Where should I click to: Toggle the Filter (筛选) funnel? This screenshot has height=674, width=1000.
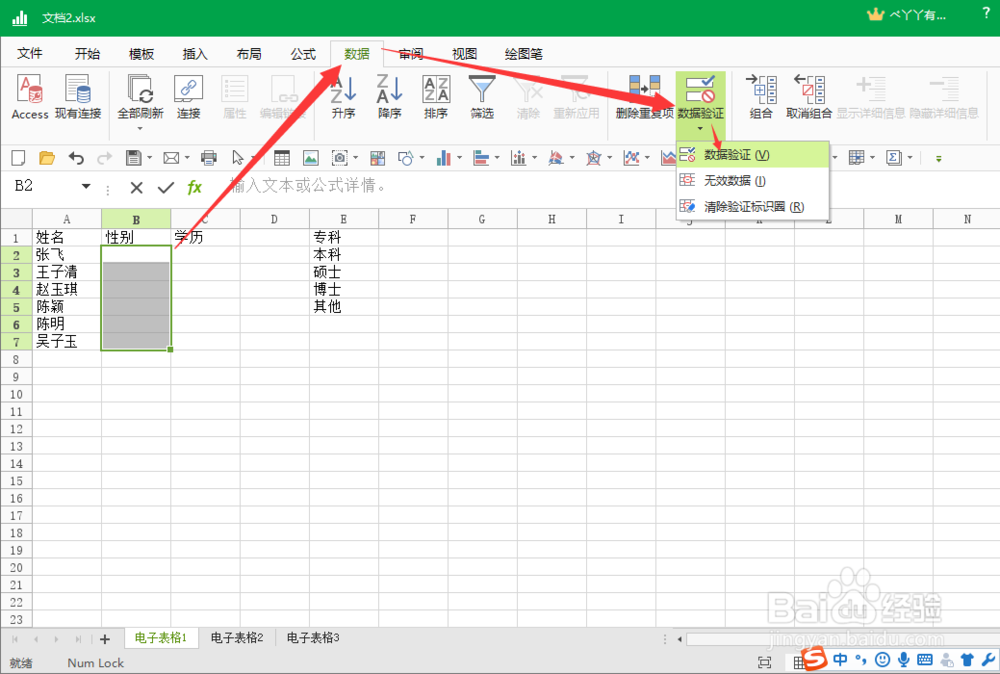pyautogui.click(x=482, y=89)
